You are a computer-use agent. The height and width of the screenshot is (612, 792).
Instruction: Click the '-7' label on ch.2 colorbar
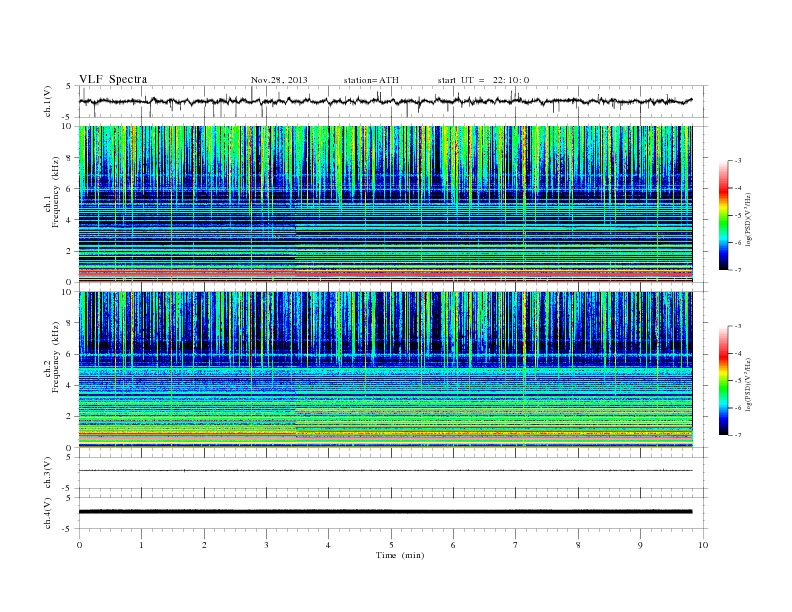click(737, 435)
